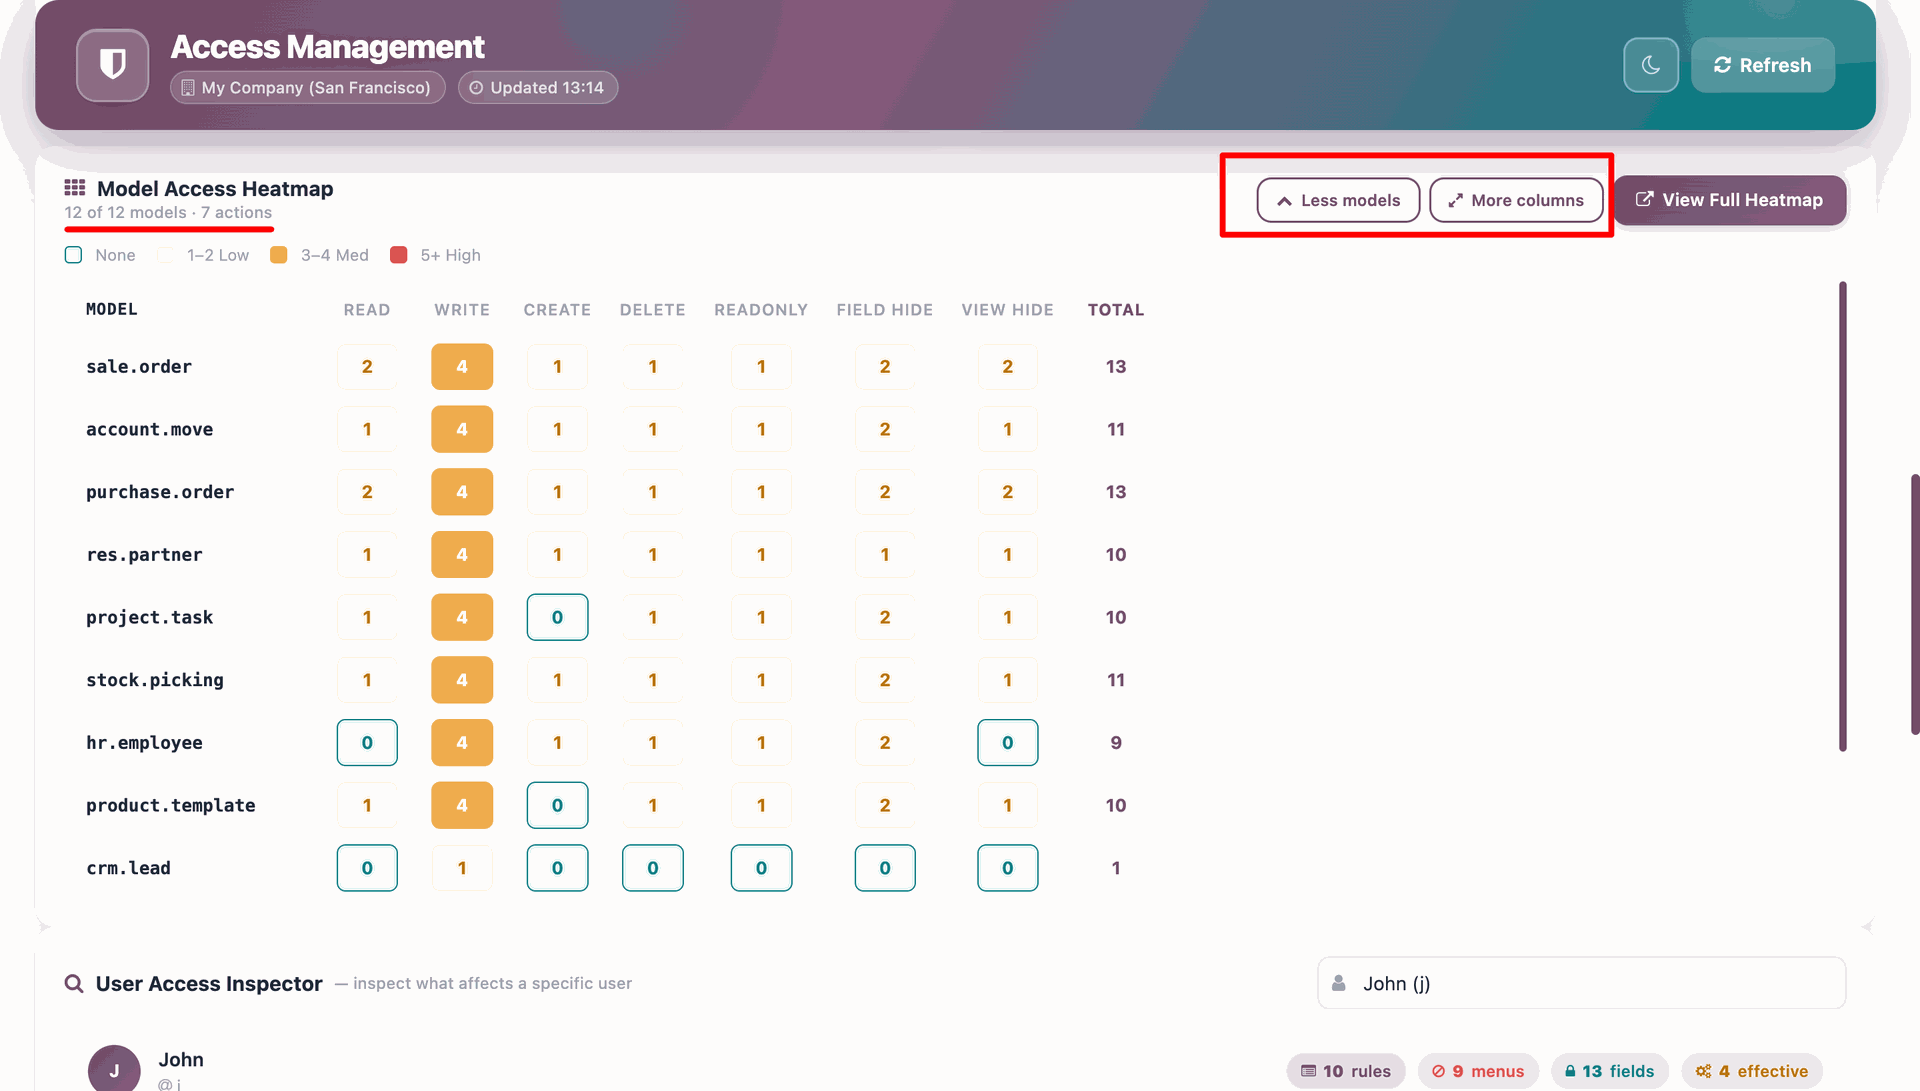Click the 4 effective badge

(1752, 1071)
